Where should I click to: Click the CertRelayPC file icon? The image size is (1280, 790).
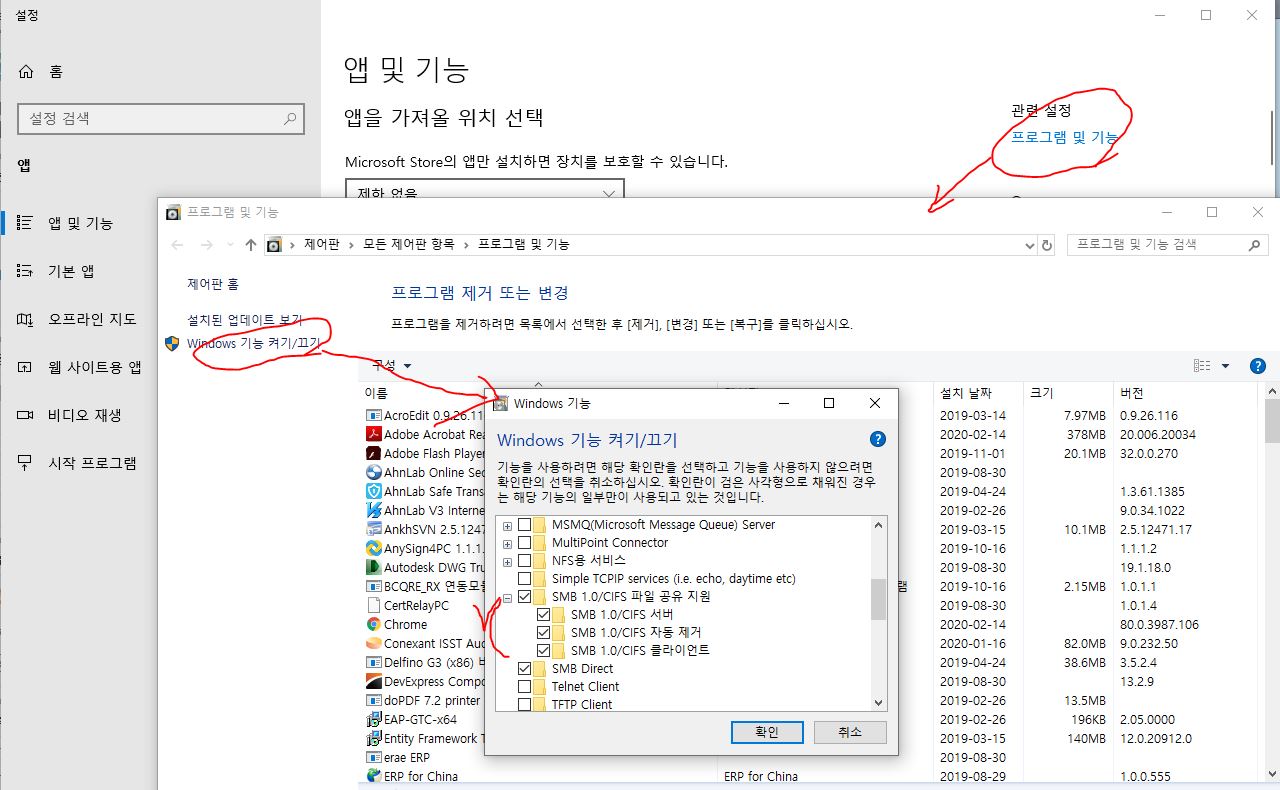[x=374, y=605]
